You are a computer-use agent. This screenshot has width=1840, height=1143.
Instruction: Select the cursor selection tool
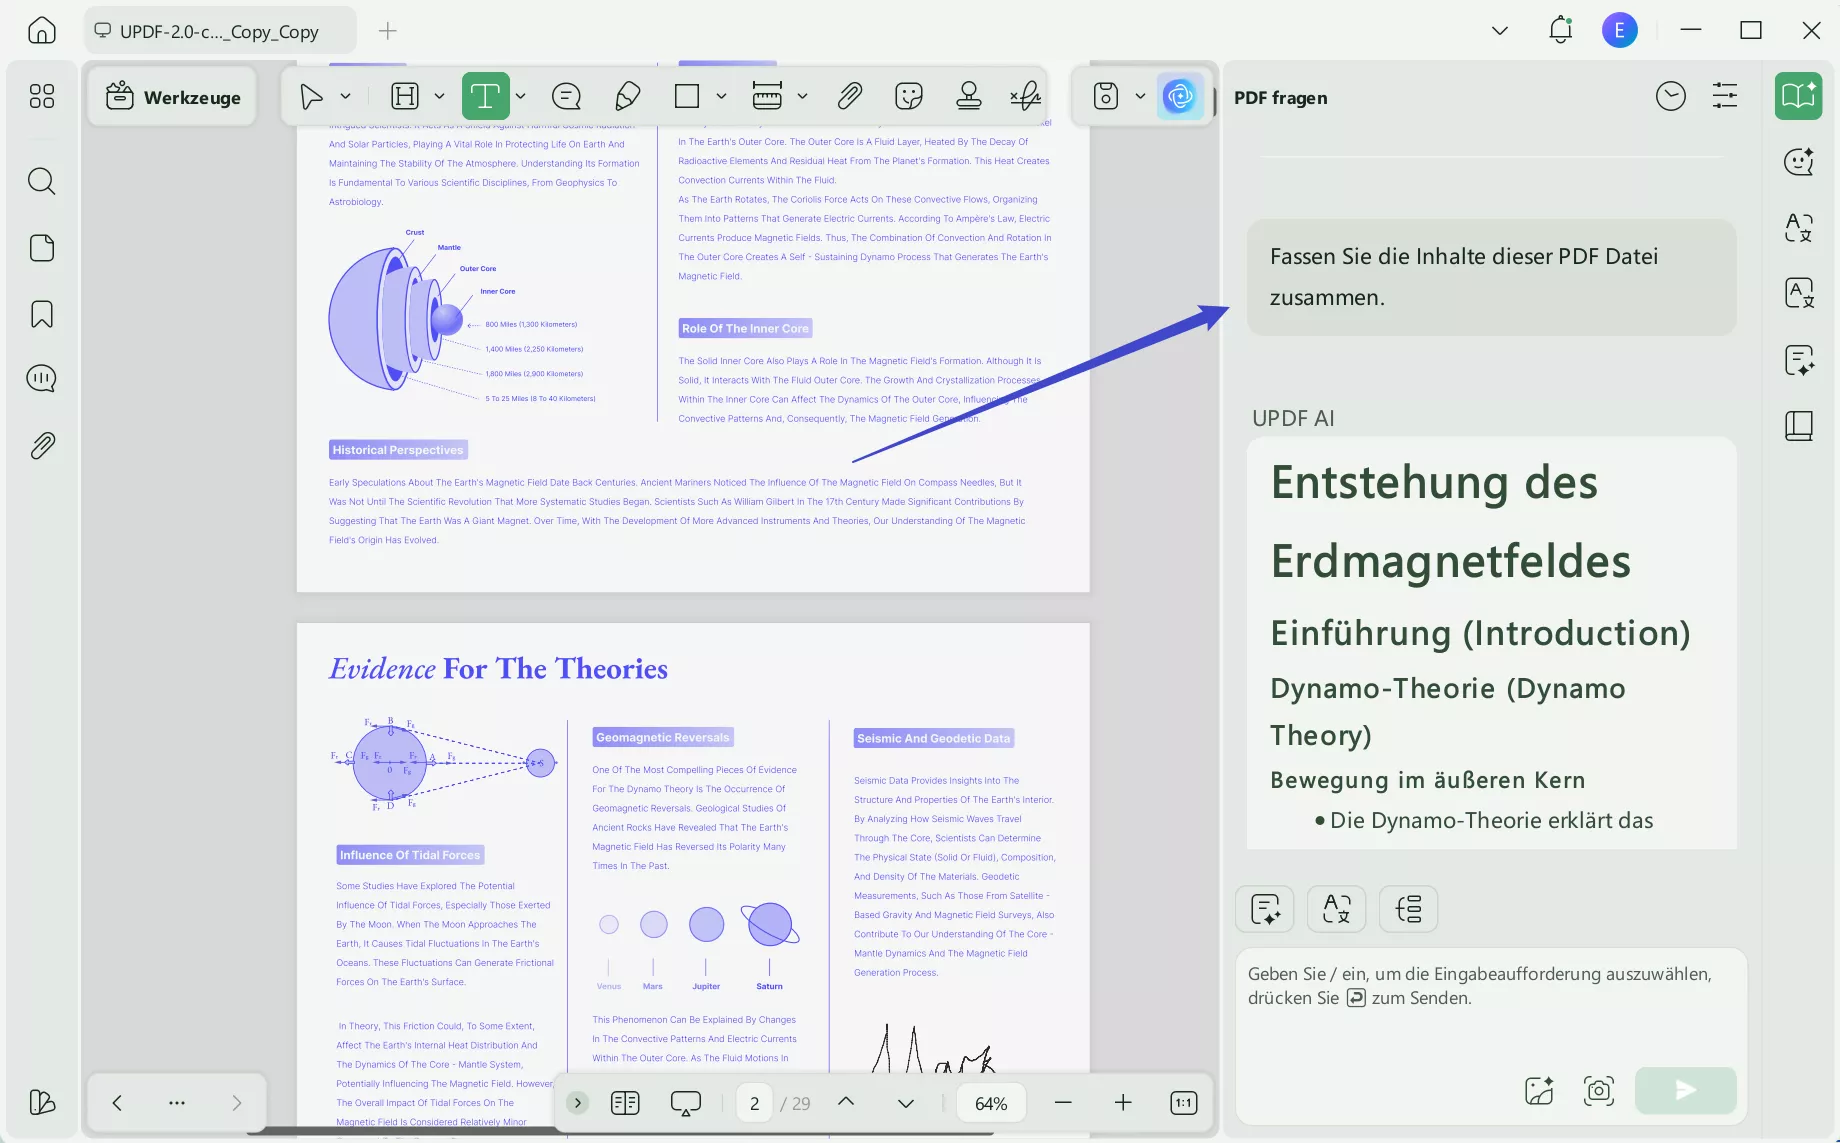click(311, 97)
